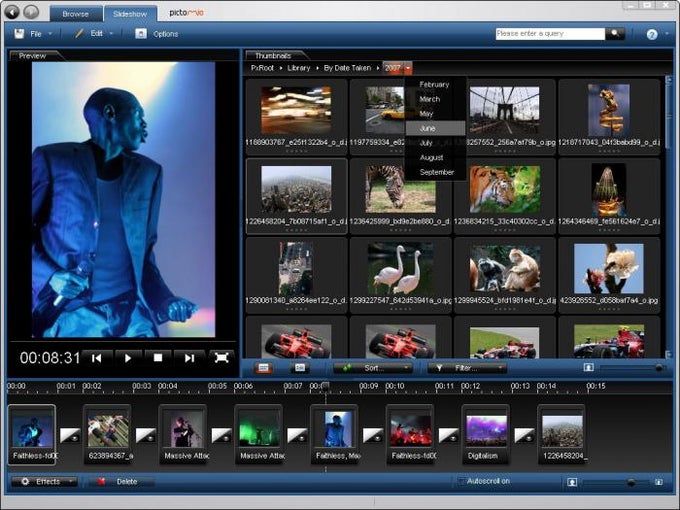680x510 pixels.
Task: Open the Sort dropdown
Action: [373, 368]
